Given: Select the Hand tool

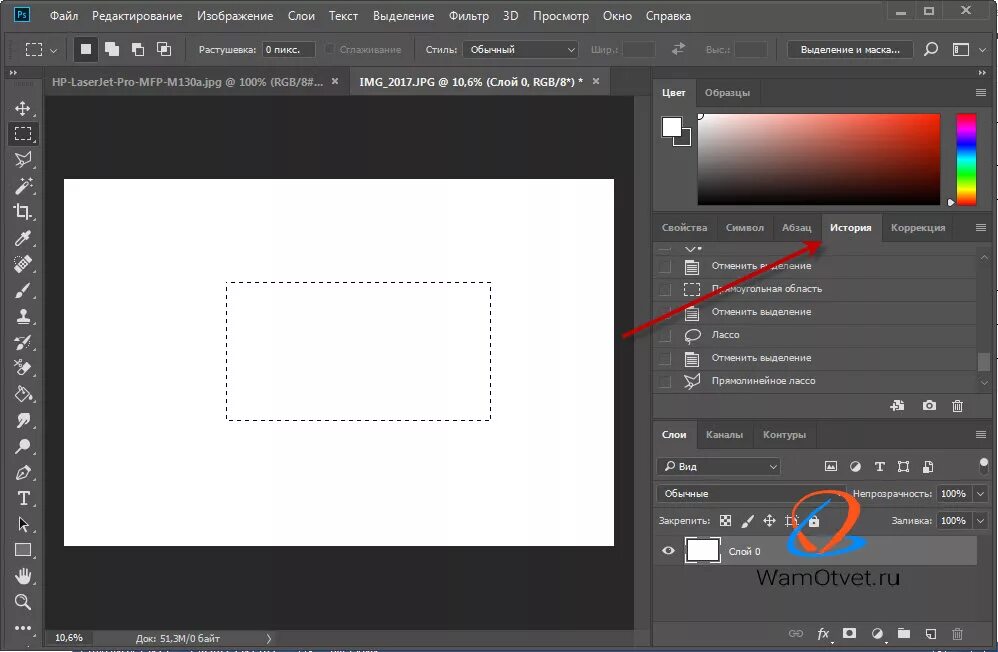Looking at the screenshot, I should (x=23, y=576).
